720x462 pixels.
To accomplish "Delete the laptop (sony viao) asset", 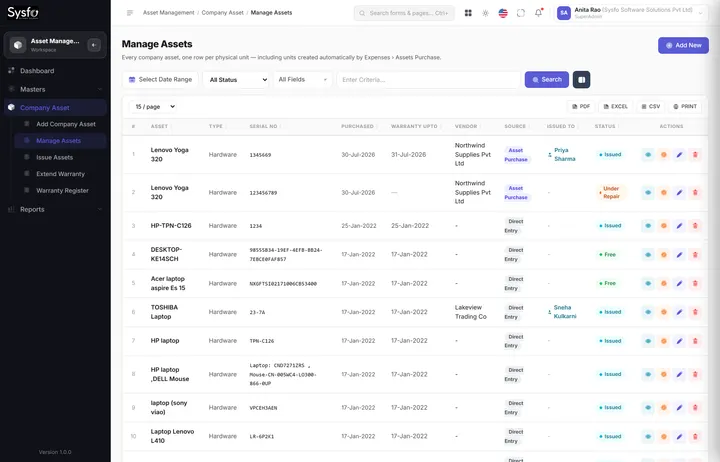I will pyautogui.click(x=695, y=407).
